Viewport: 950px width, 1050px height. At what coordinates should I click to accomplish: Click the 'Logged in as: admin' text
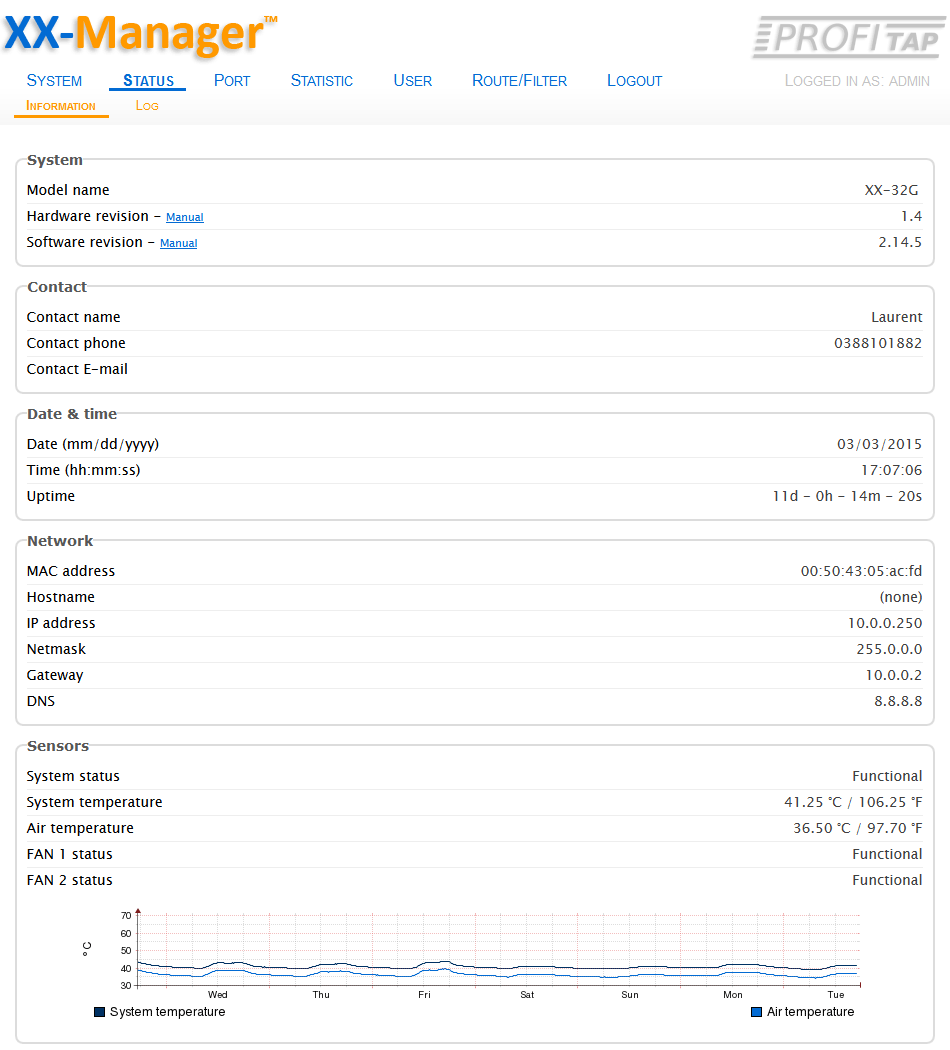tap(857, 81)
